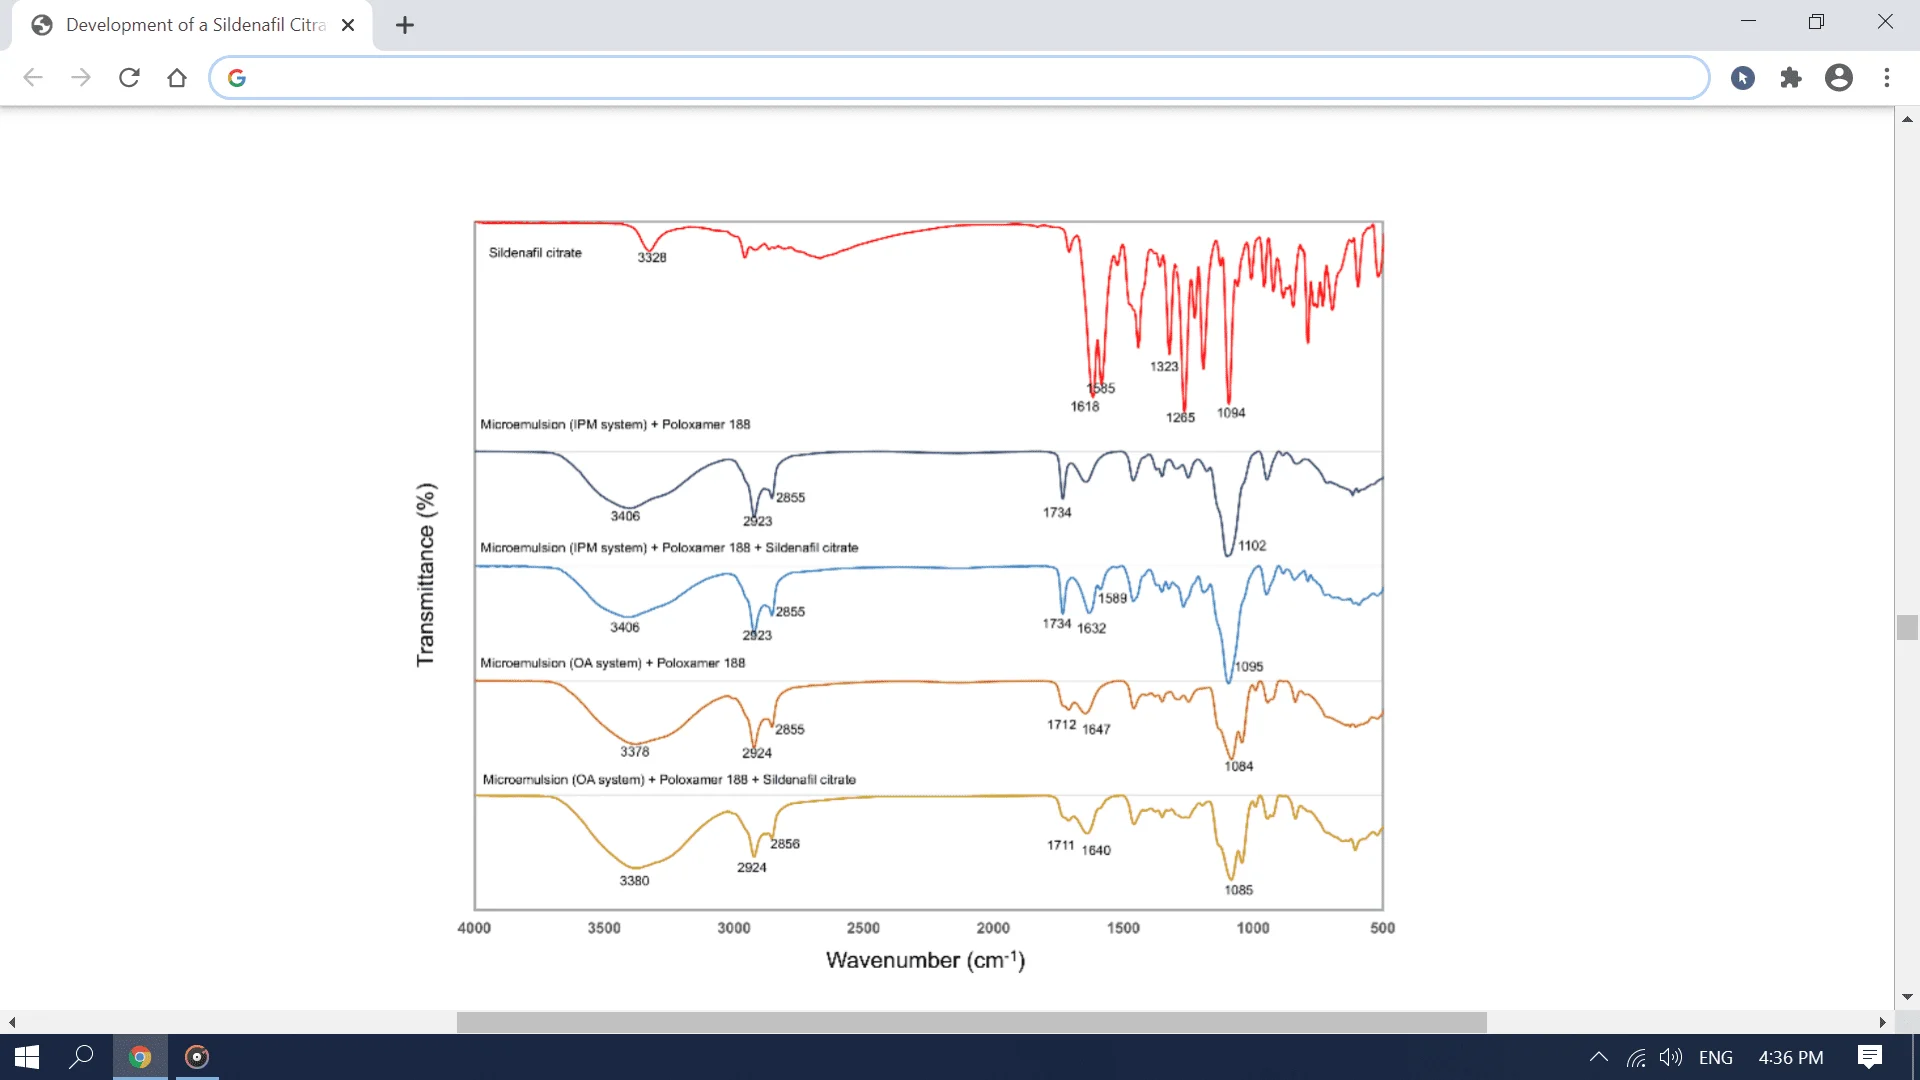Open the Windows Start menu
The width and height of the screenshot is (1920, 1080).
27,1057
